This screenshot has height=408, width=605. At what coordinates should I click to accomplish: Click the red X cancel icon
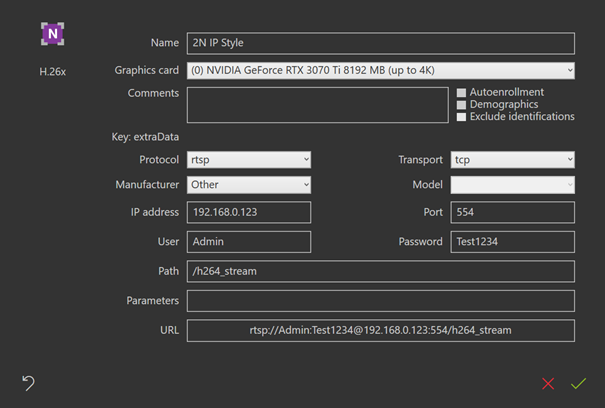(x=548, y=383)
